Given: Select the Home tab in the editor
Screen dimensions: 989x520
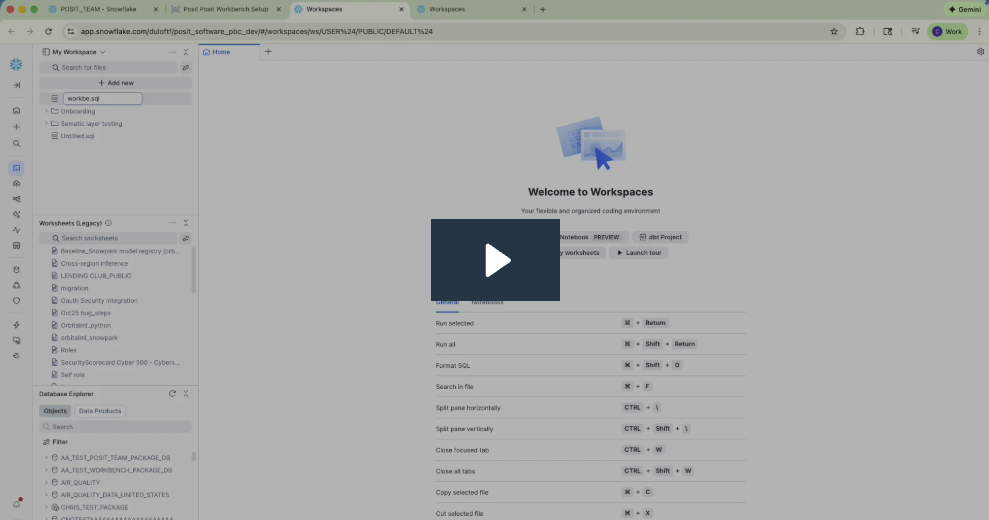Looking at the screenshot, I should (x=217, y=52).
